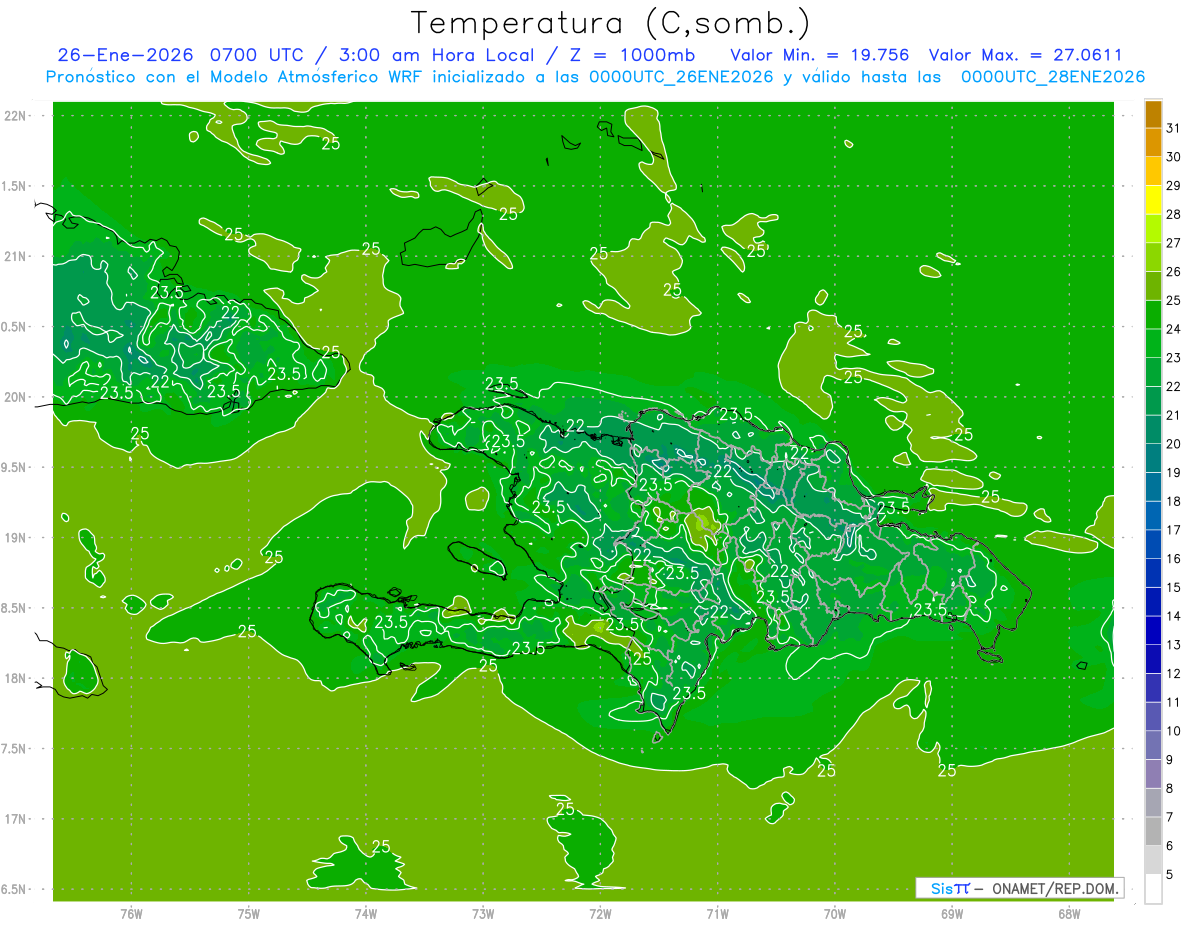Viewport: 1200px width, 927px height.
Task: Click the legend value '26'
Action: tap(1174, 272)
